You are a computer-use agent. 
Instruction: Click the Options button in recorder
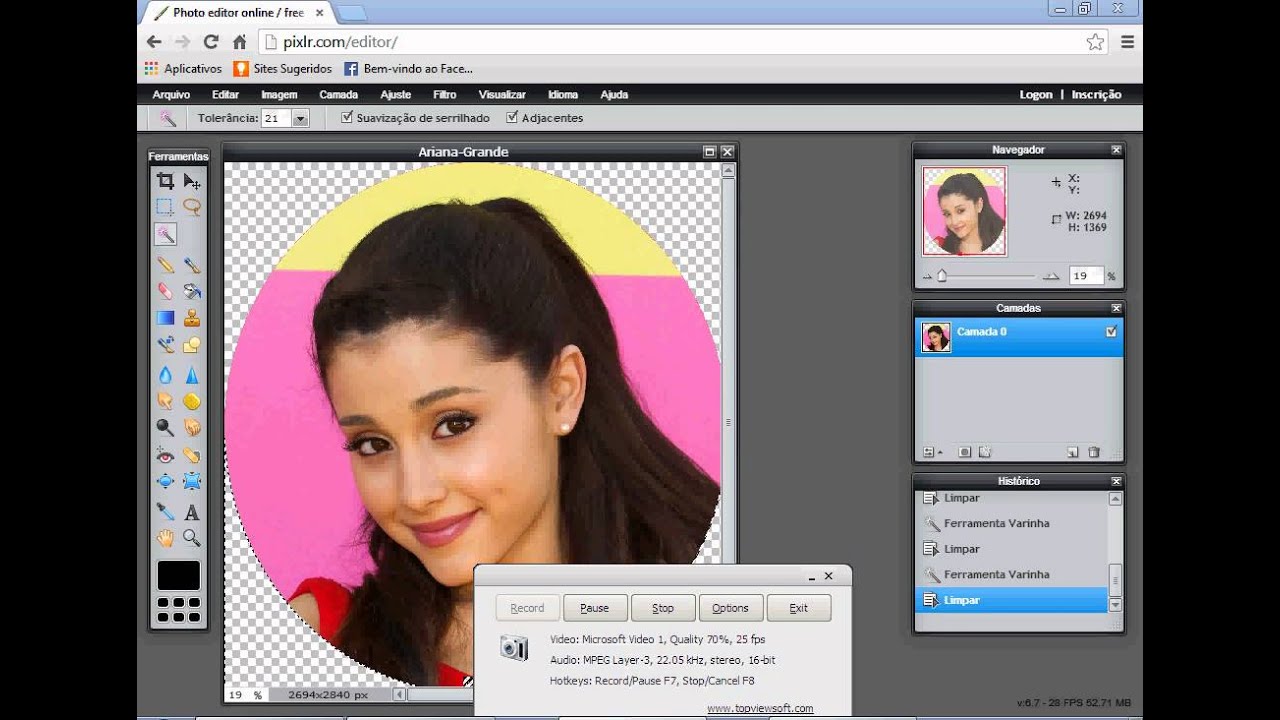coord(730,608)
